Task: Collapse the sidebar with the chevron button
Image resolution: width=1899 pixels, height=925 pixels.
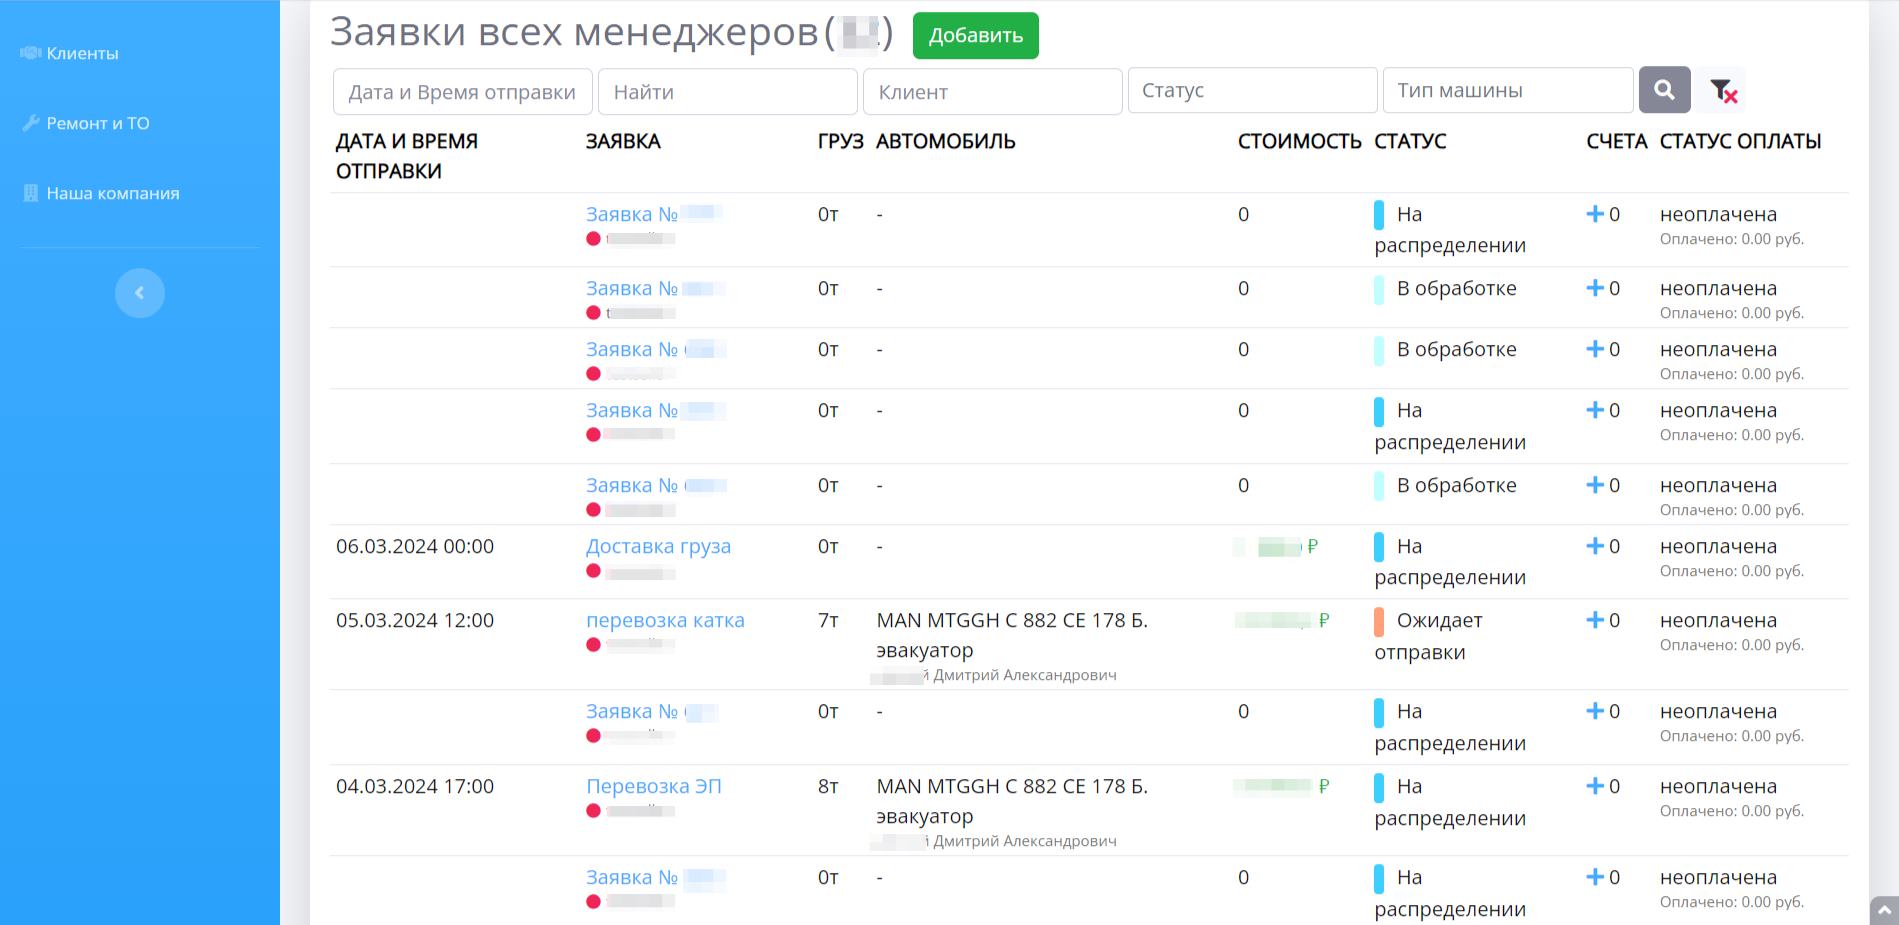Action: pyautogui.click(x=140, y=293)
